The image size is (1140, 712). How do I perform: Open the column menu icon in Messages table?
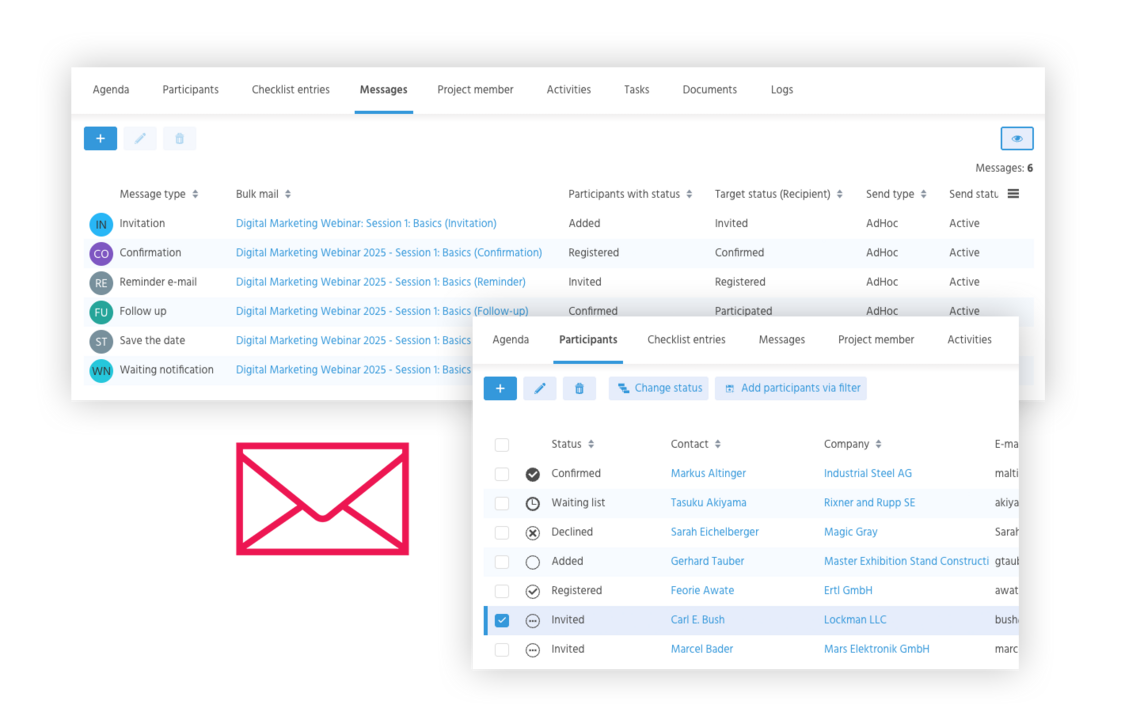click(1013, 194)
